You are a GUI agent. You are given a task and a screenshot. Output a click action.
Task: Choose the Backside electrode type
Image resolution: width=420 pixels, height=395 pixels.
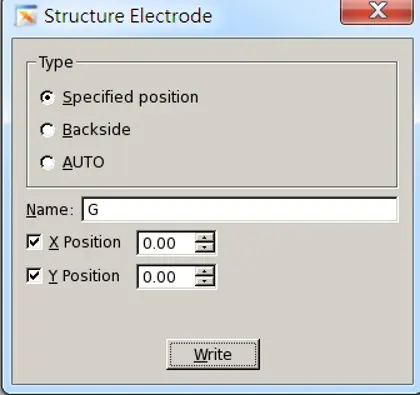[47, 130]
